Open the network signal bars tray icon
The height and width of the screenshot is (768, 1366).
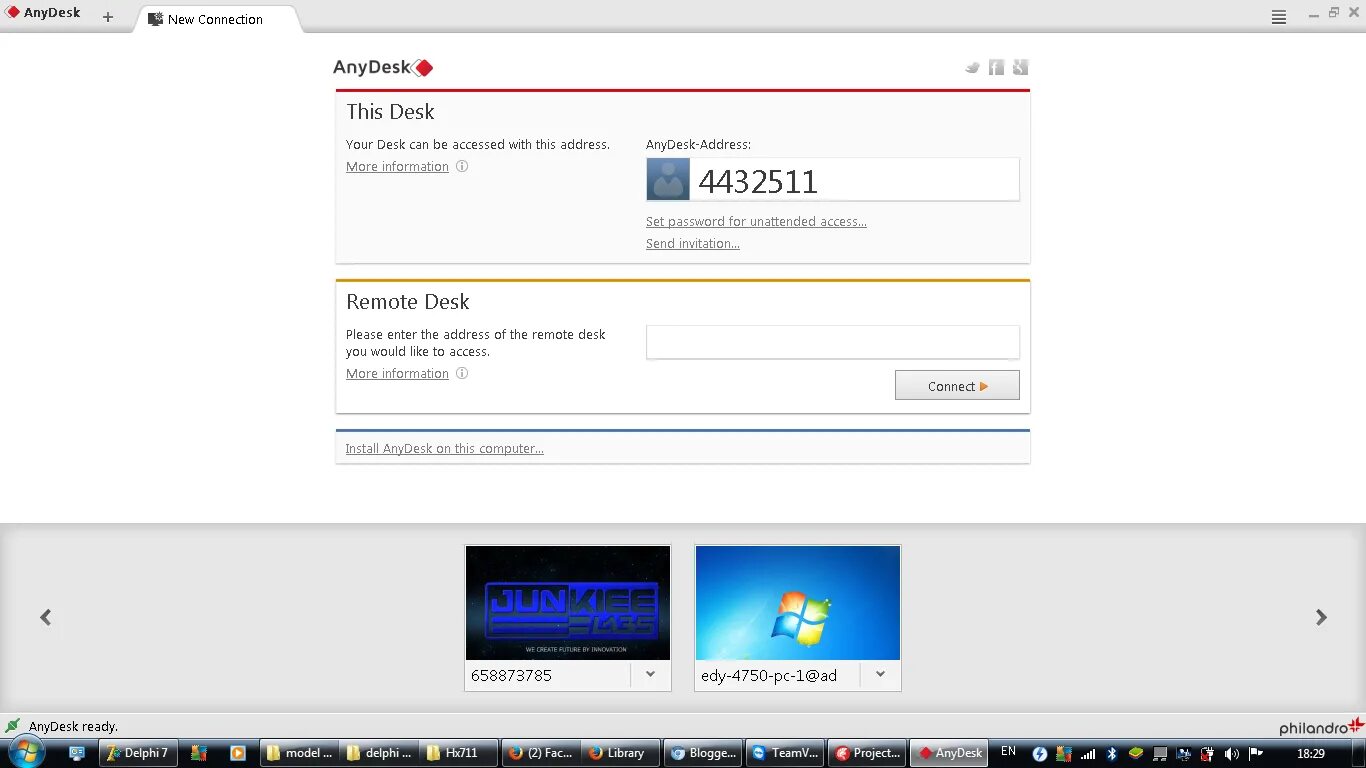click(1087, 753)
